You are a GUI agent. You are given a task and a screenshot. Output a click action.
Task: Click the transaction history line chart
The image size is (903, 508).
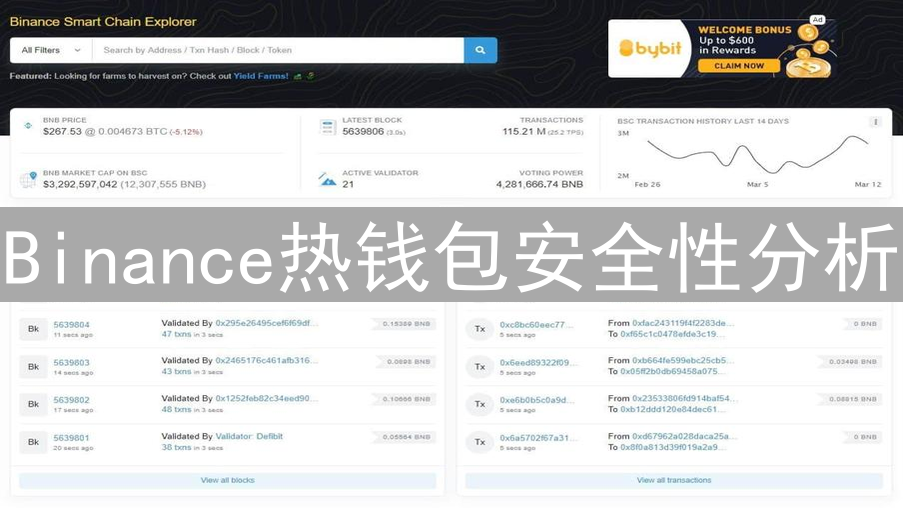[x=757, y=154]
